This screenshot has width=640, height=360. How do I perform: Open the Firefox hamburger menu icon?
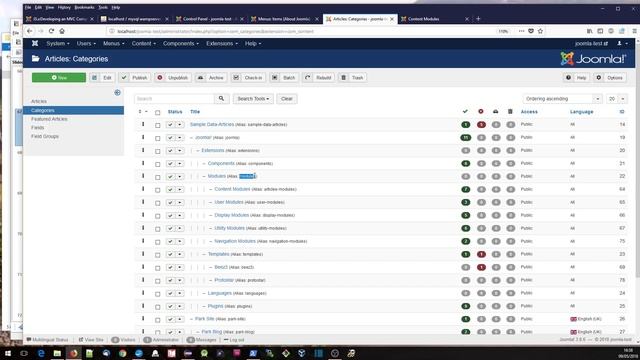click(x=635, y=31)
